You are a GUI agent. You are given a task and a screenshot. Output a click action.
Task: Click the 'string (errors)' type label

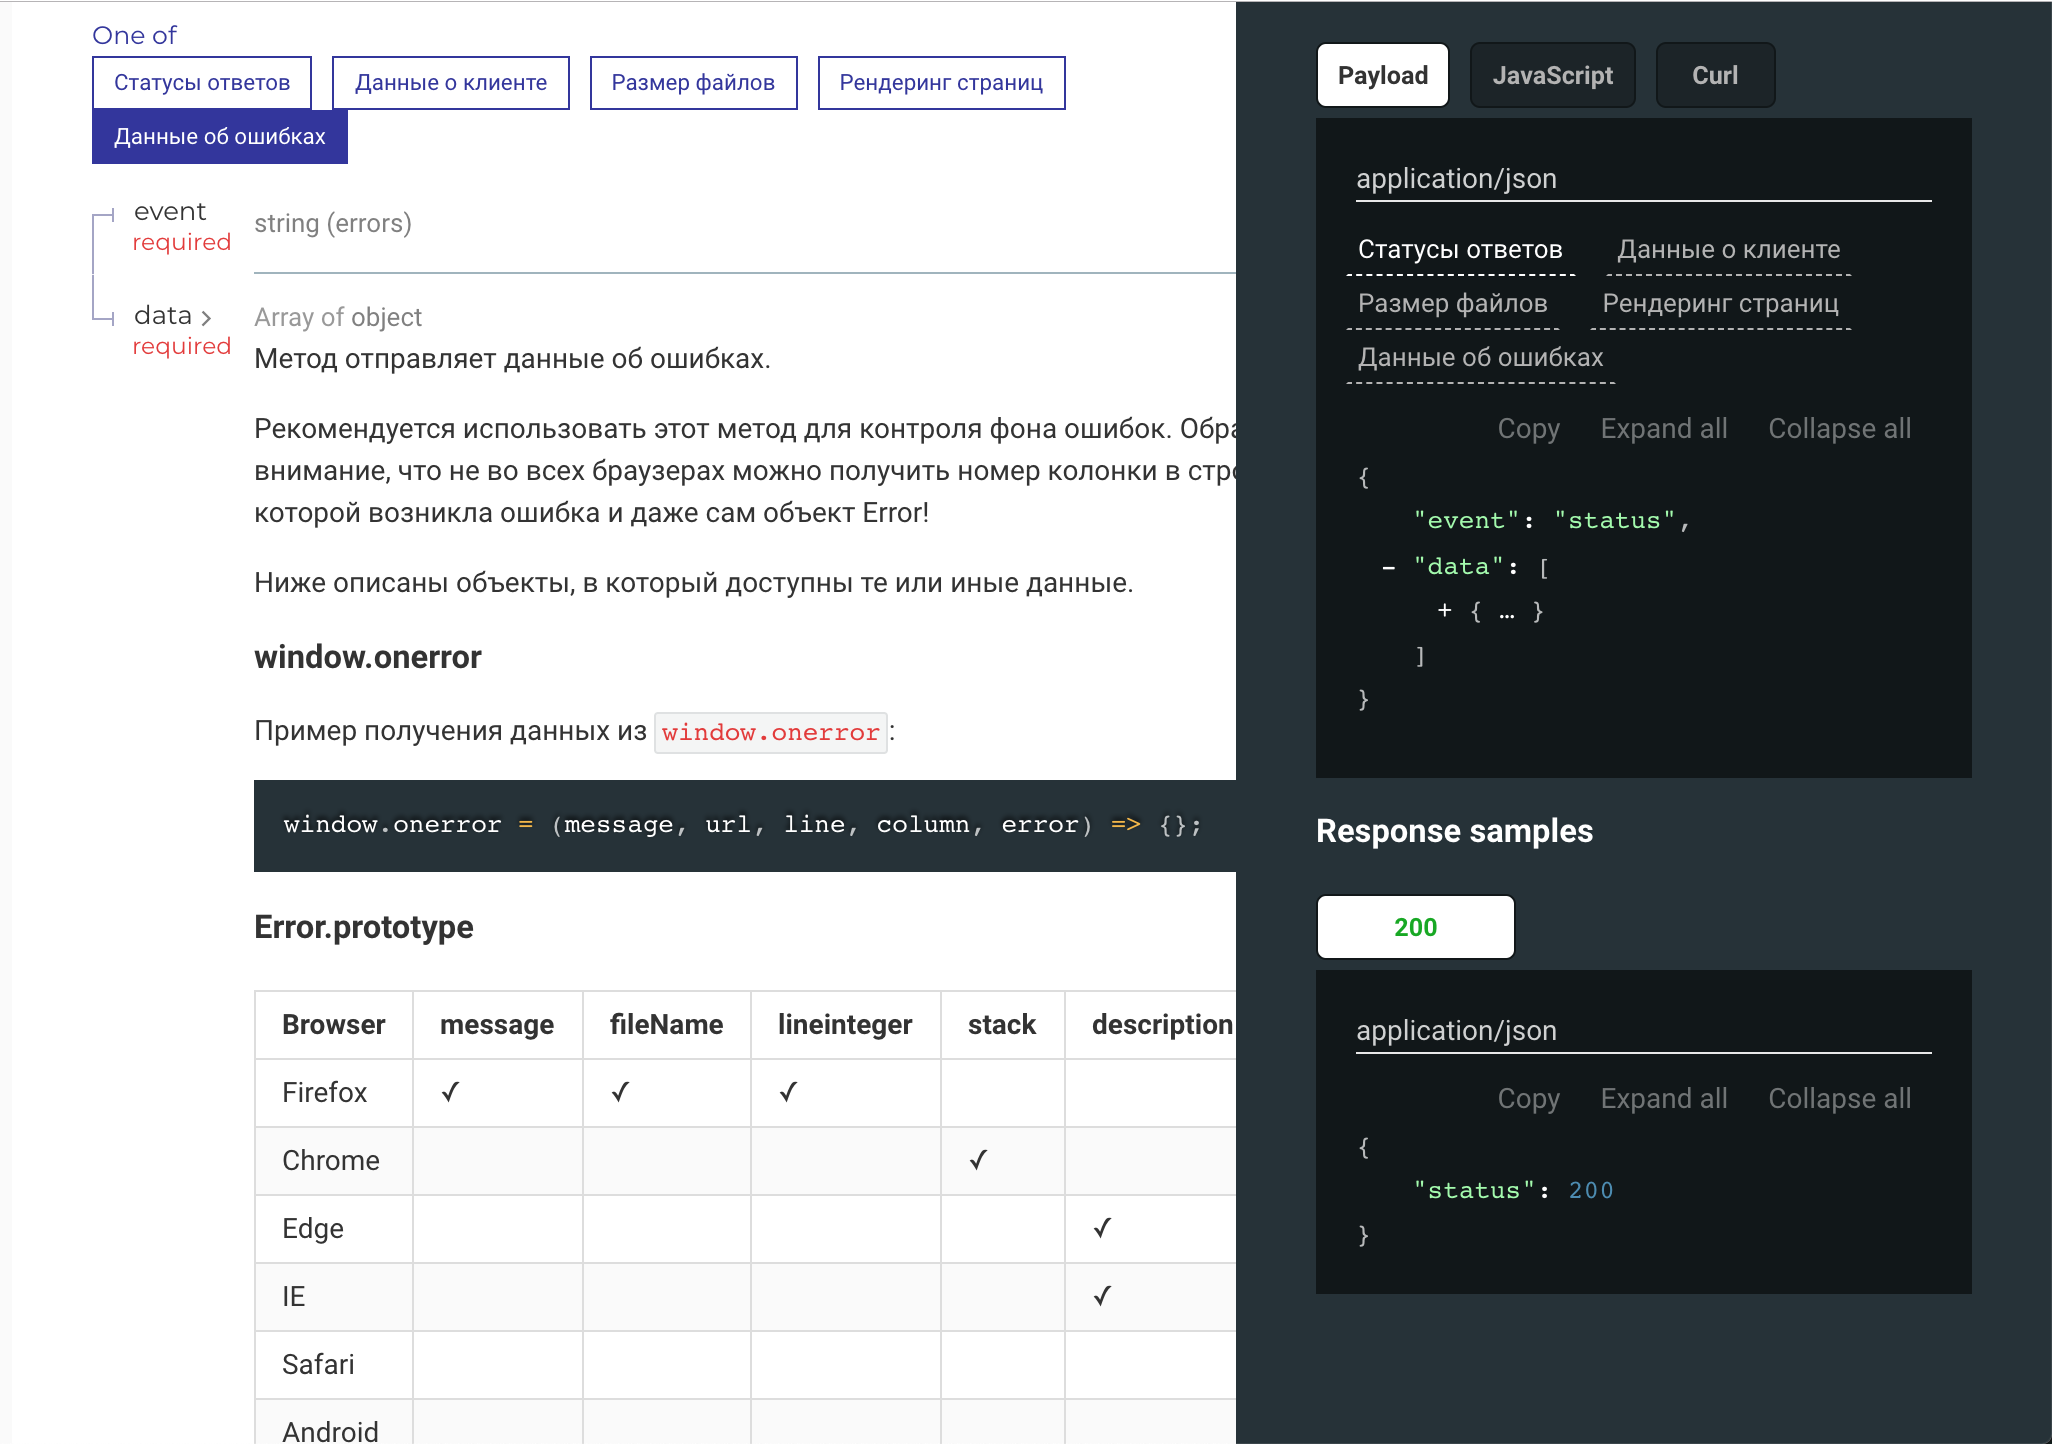(x=333, y=224)
